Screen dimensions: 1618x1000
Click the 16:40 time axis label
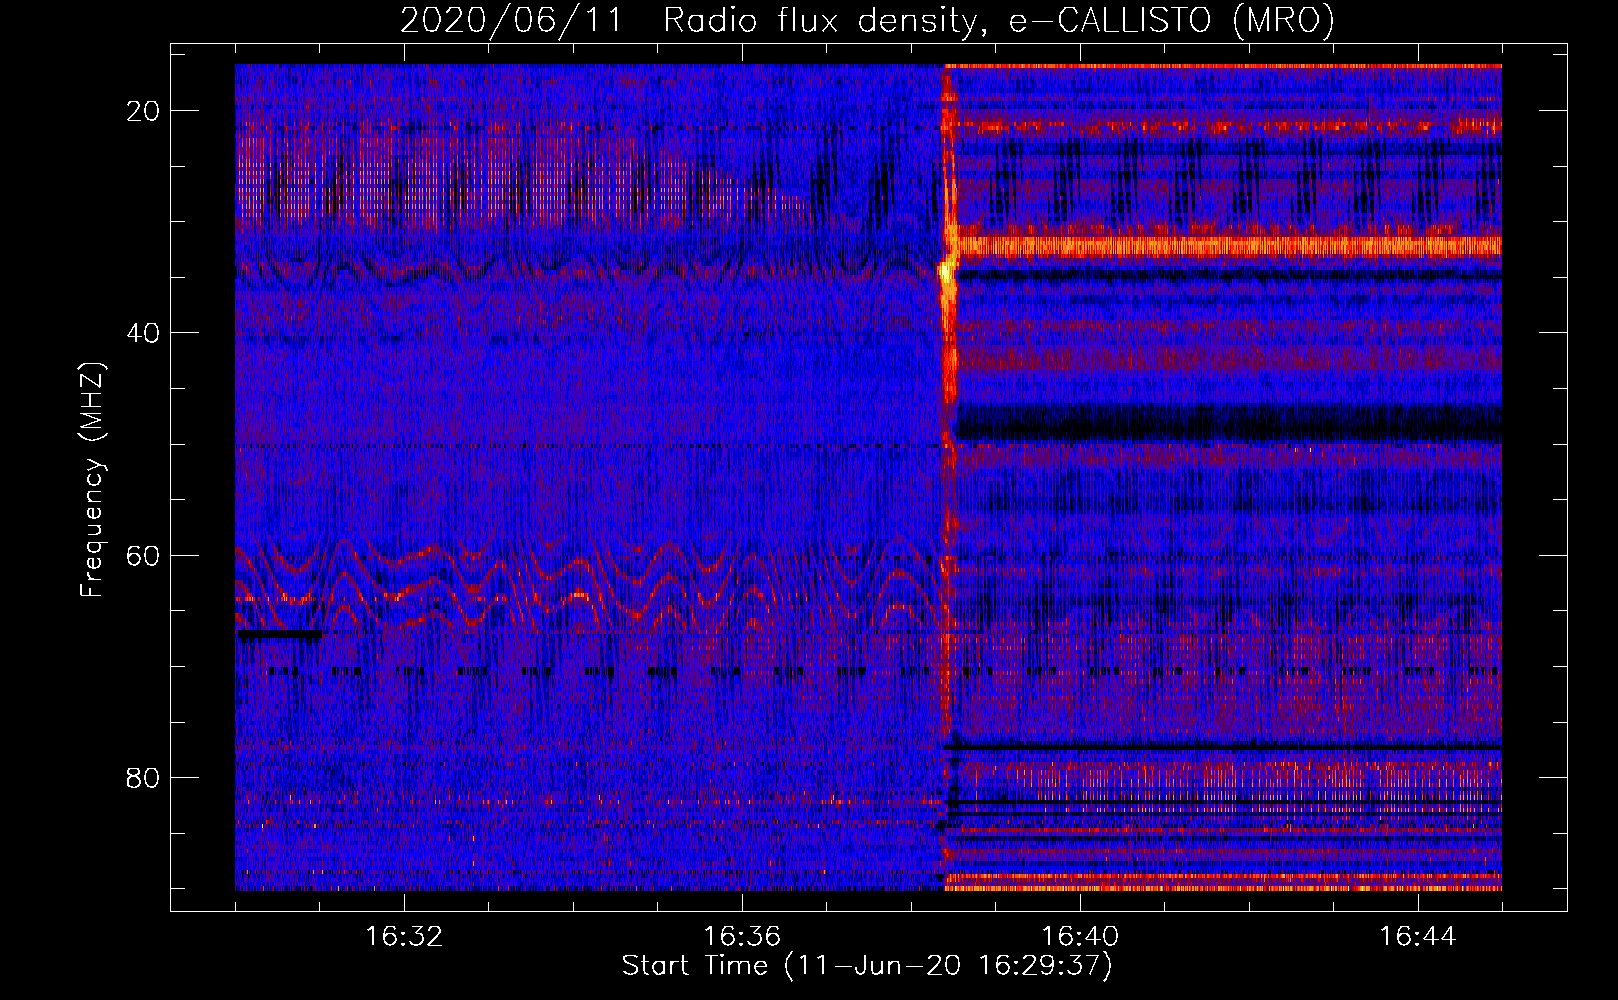[x=1080, y=937]
